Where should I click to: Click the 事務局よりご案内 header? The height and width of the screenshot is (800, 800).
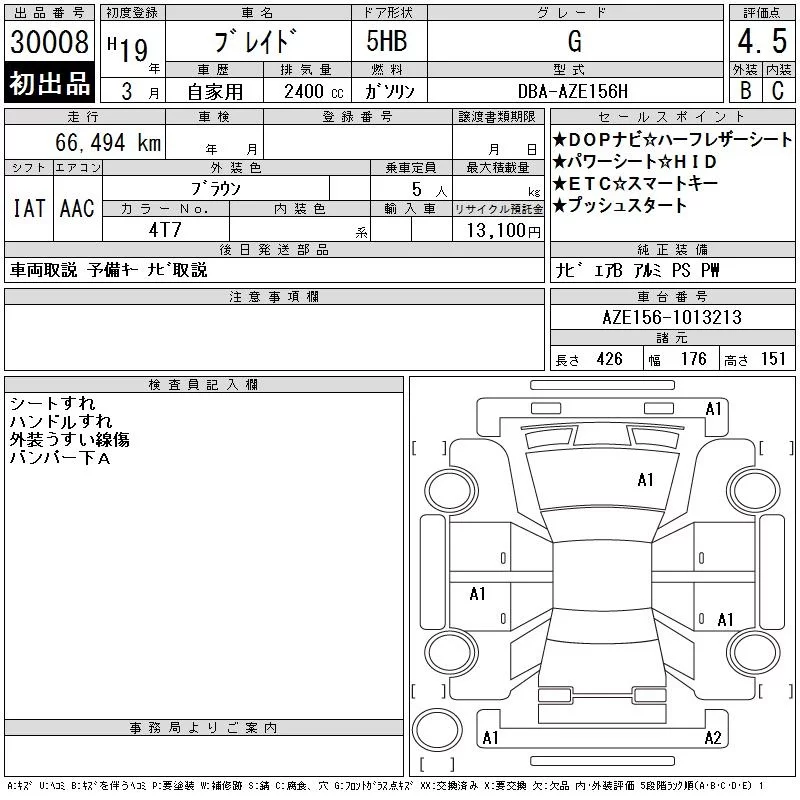pos(203,728)
